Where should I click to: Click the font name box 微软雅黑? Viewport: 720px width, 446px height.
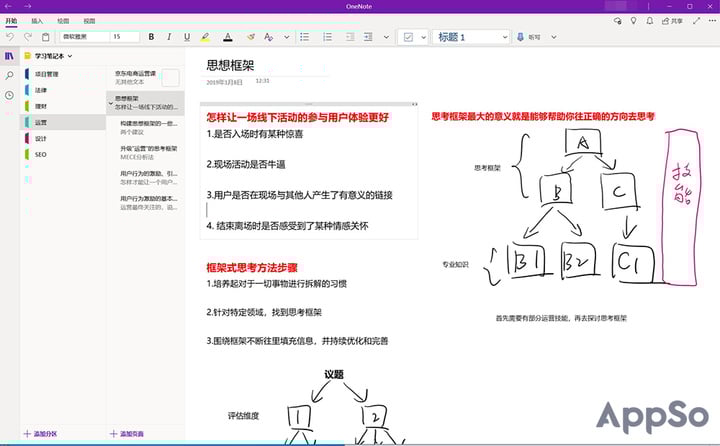point(84,37)
